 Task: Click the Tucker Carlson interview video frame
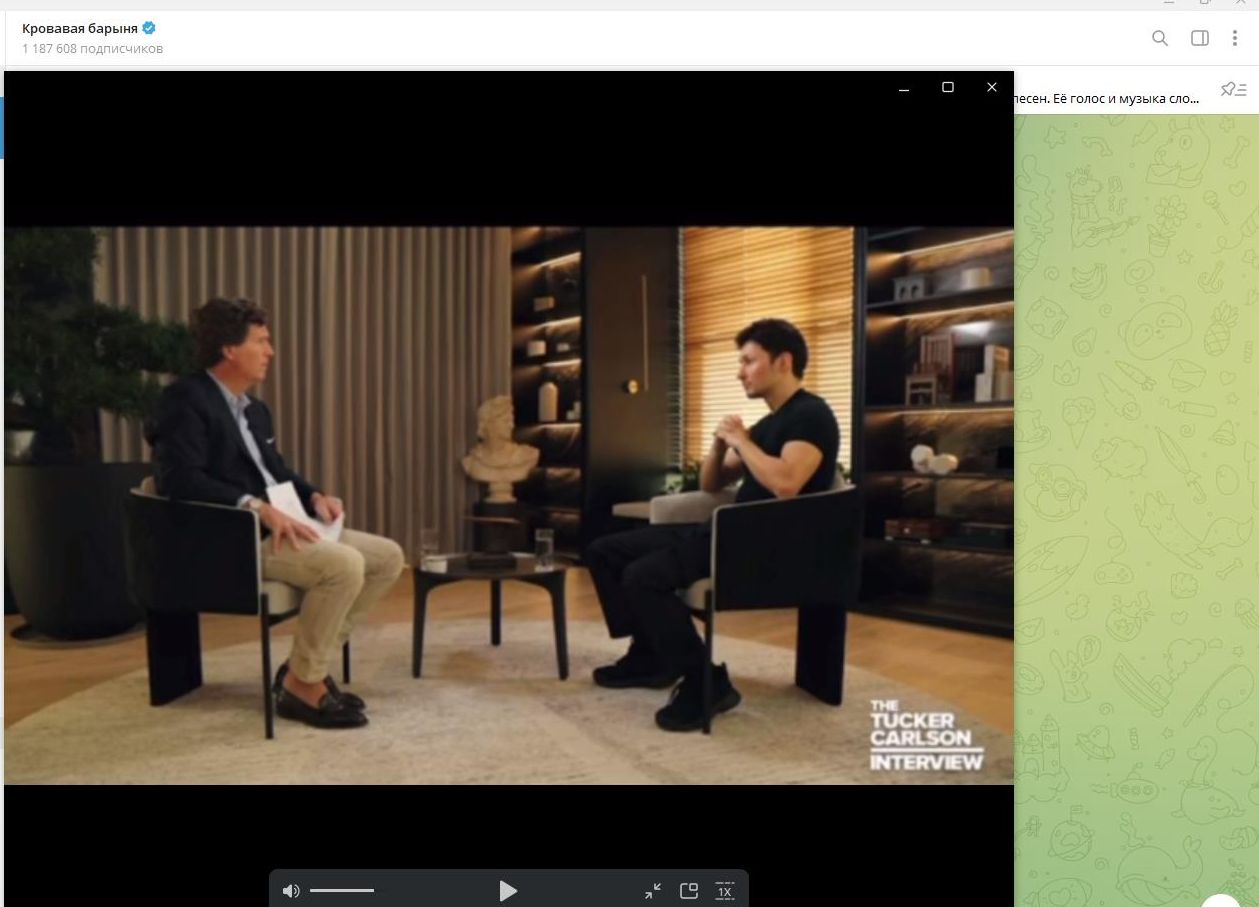(508, 505)
